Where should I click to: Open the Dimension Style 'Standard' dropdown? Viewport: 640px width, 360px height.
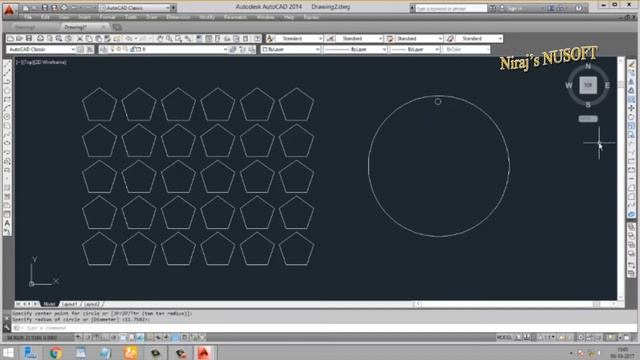point(360,38)
